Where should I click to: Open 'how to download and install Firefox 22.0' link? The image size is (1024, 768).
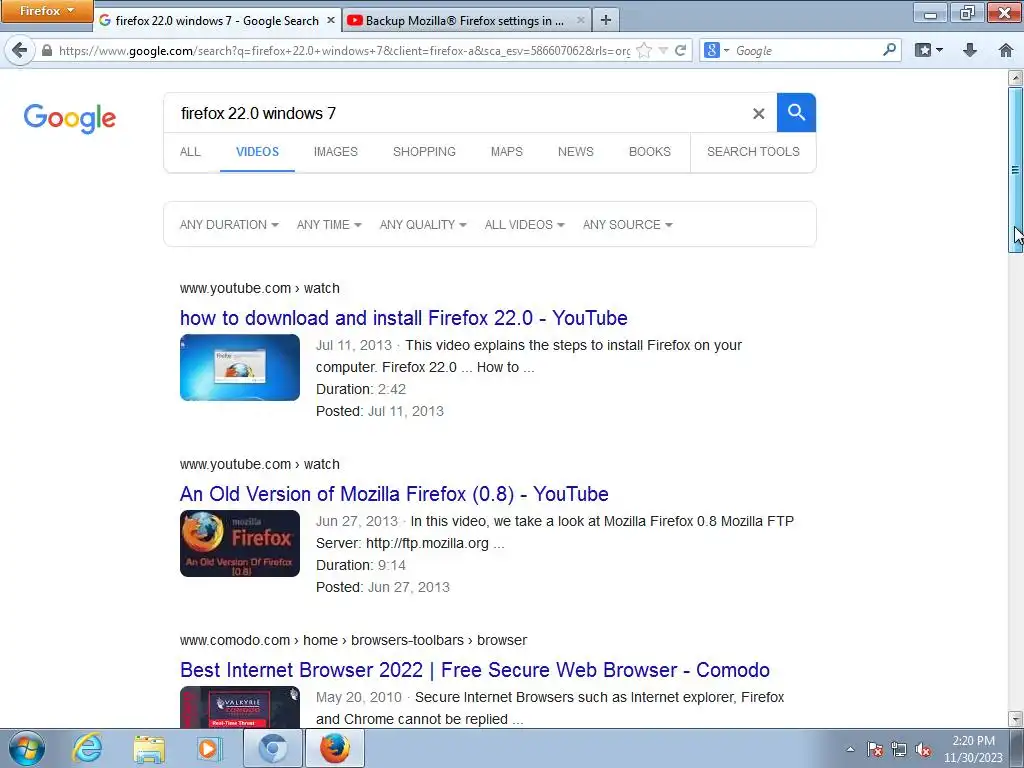click(404, 318)
